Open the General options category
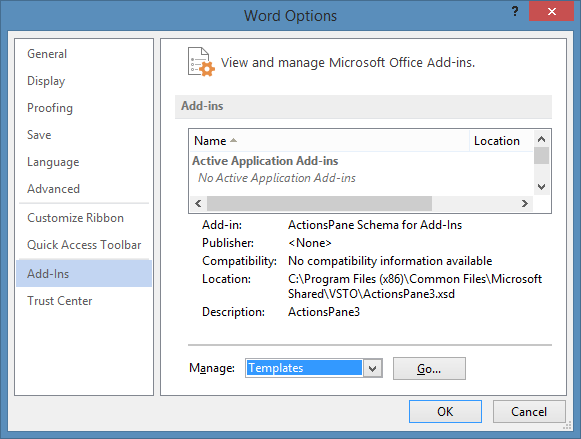This screenshot has width=581, height=439. click(84, 54)
